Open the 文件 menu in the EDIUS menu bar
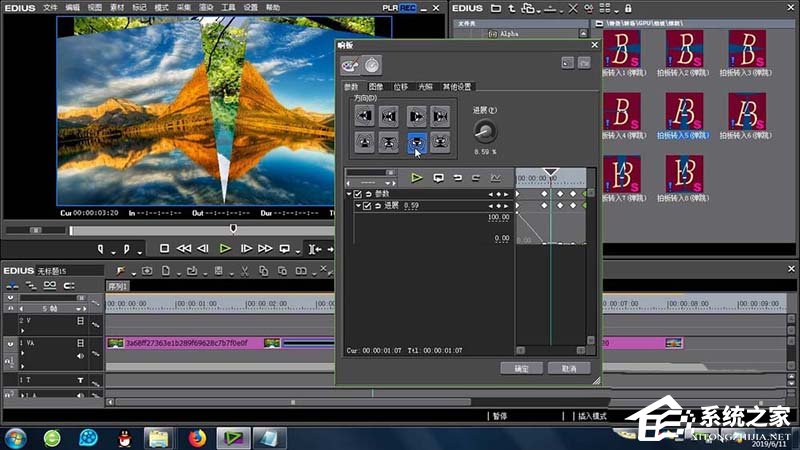The height and width of the screenshot is (450, 800). pyautogui.click(x=50, y=7)
